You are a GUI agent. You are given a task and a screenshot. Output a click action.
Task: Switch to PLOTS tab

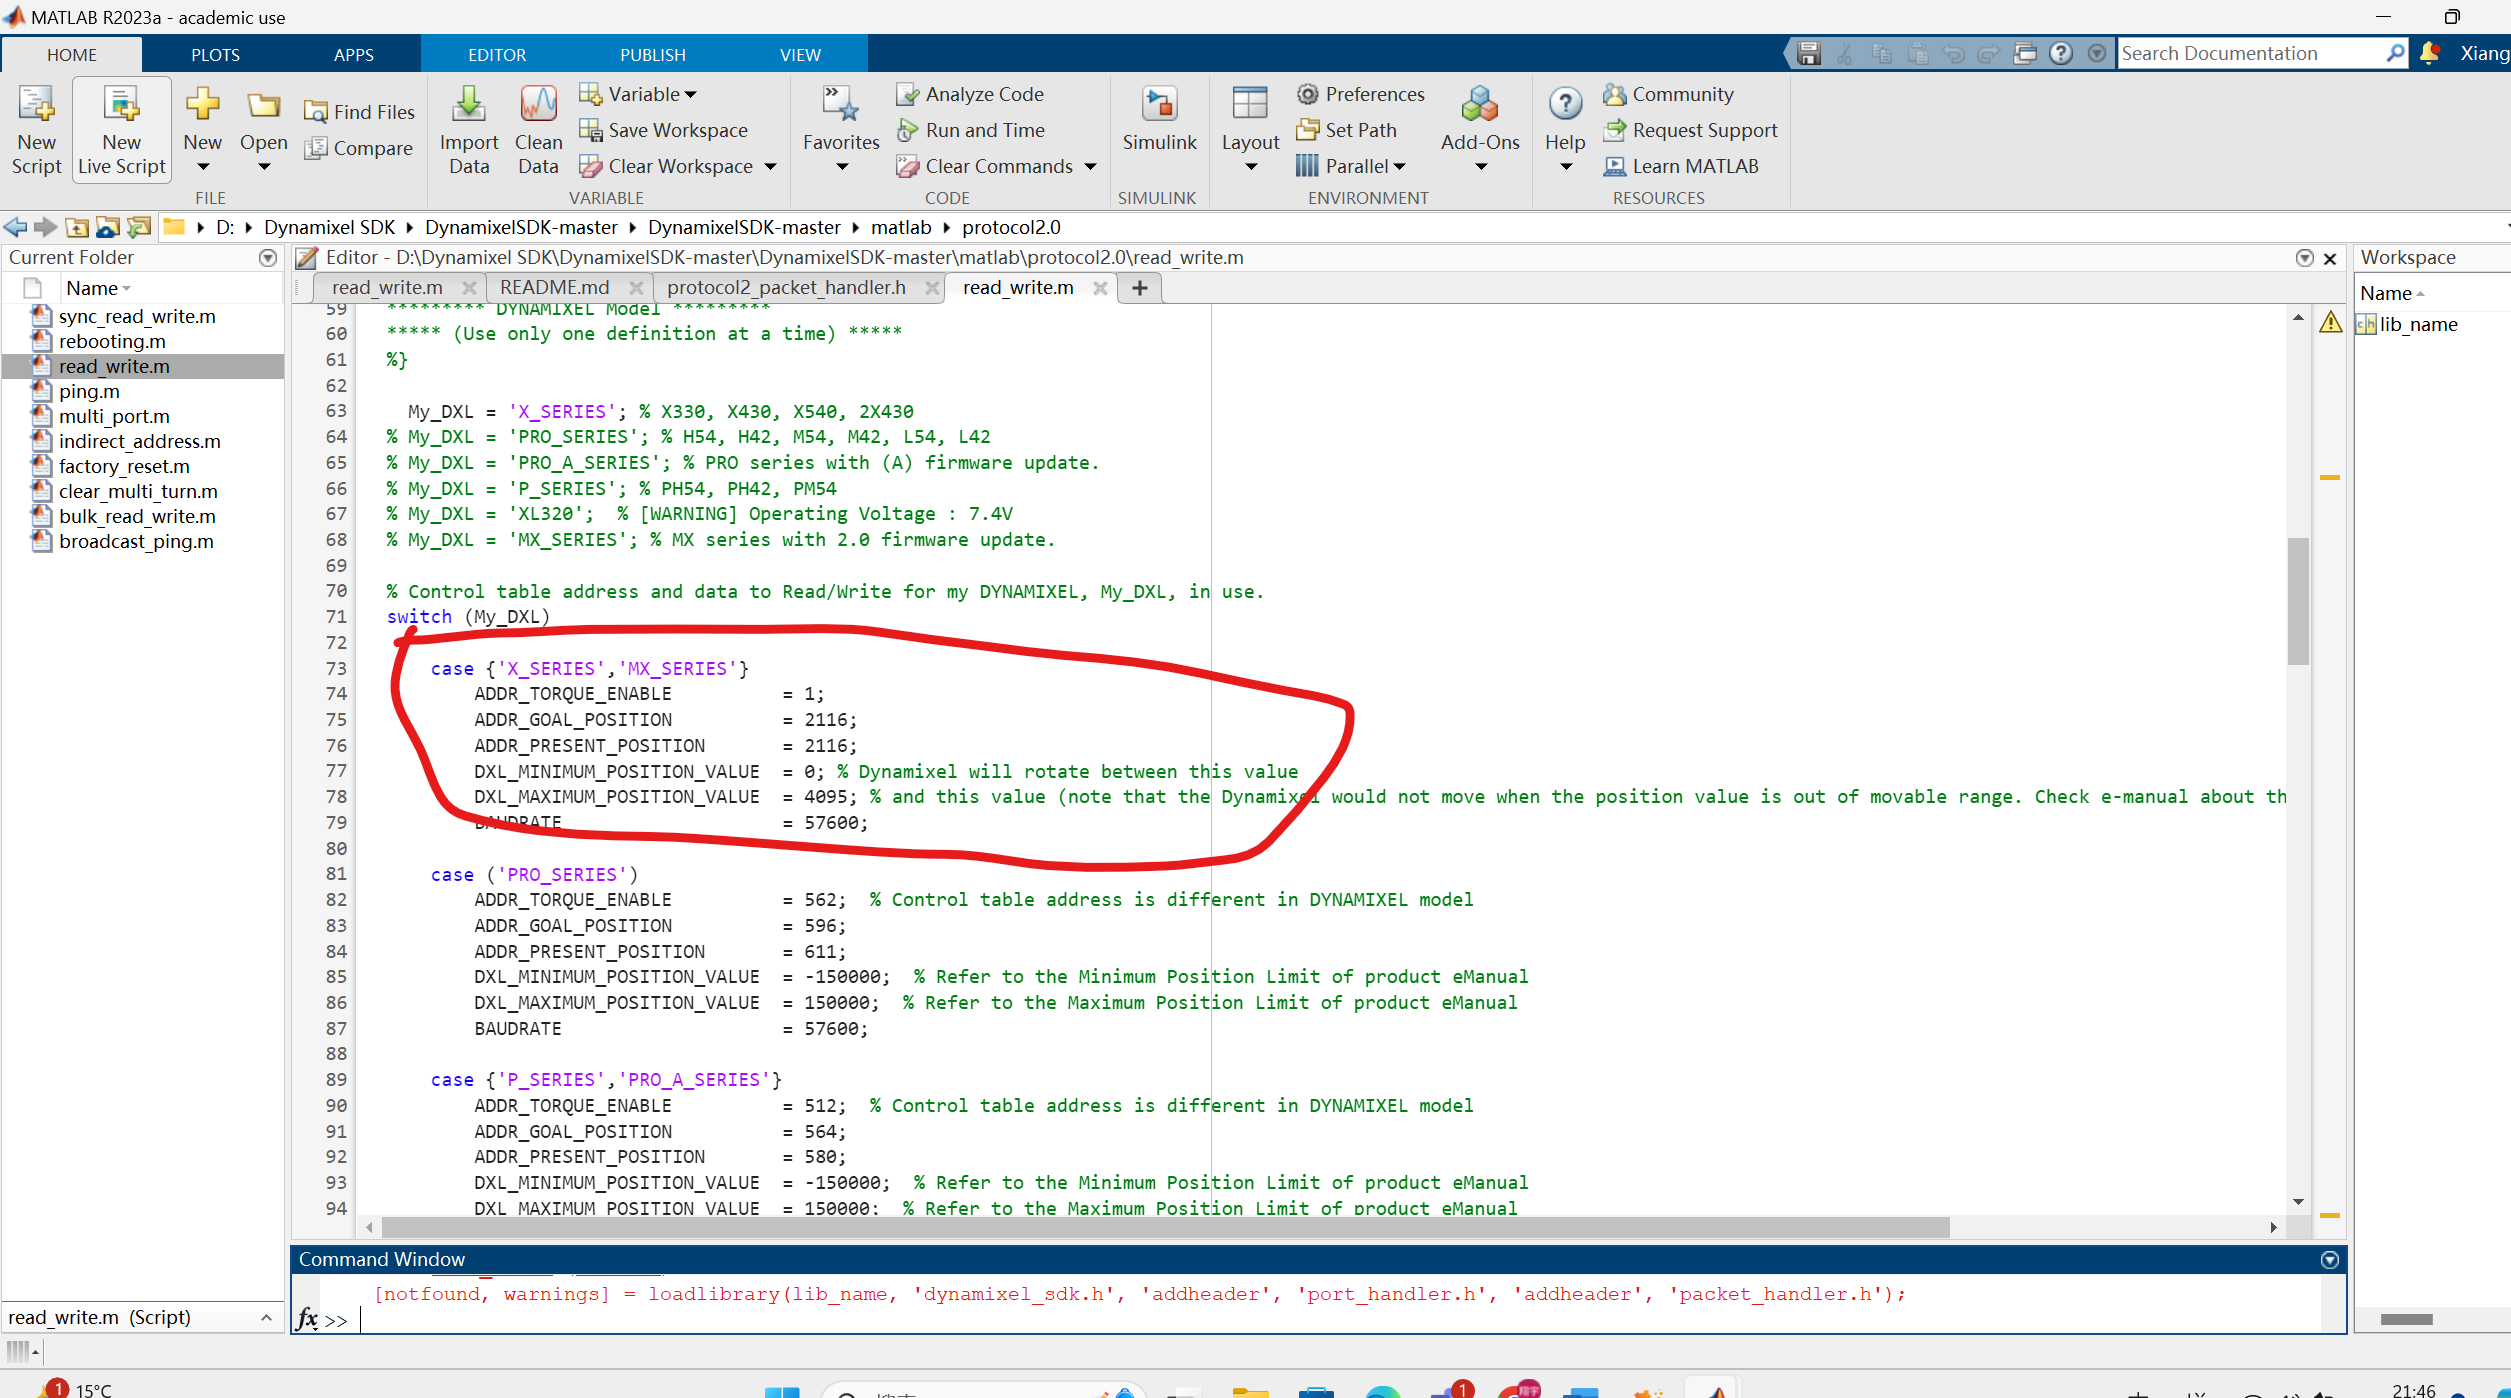(x=215, y=55)
